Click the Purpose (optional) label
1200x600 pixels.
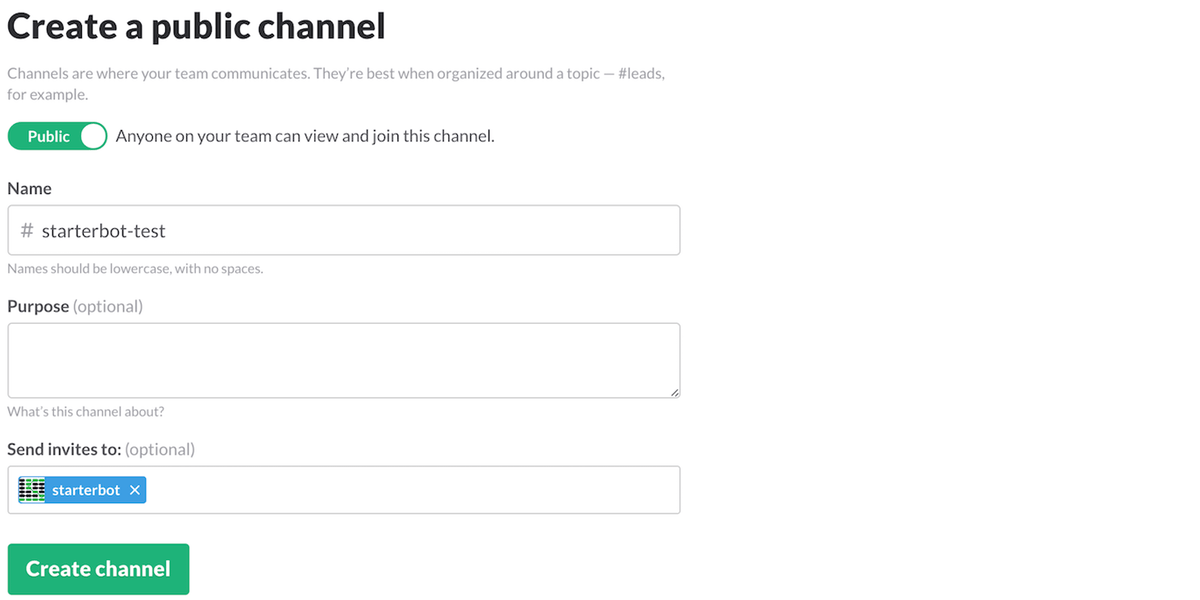point(75,306)
